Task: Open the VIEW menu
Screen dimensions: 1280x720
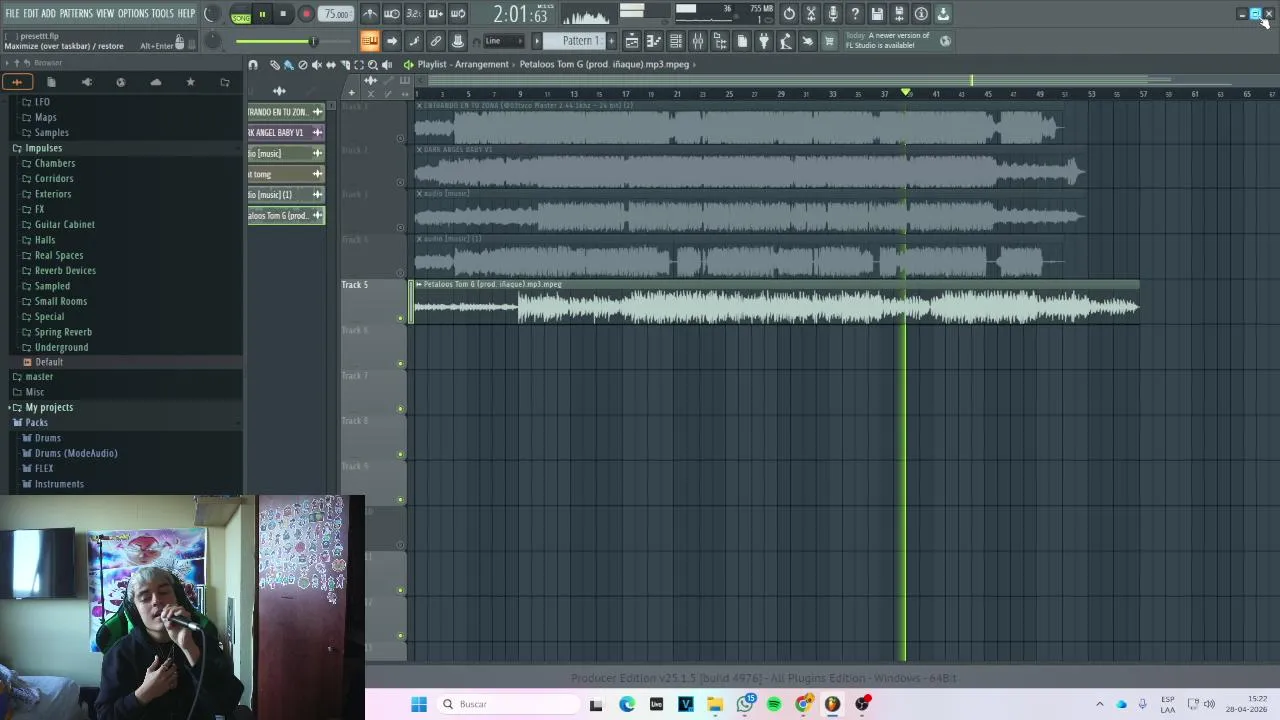Action: [105, 13]
